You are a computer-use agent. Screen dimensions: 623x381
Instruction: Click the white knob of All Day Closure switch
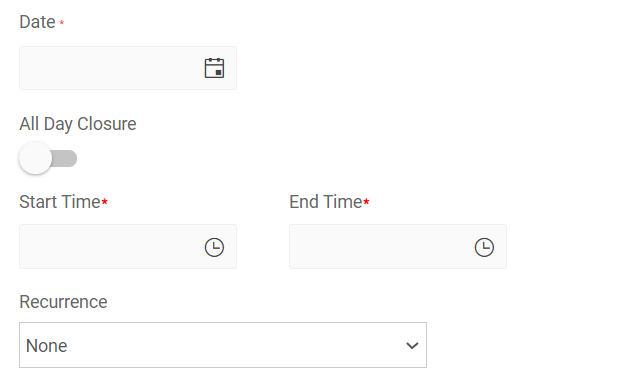click(x=35, y=158)
